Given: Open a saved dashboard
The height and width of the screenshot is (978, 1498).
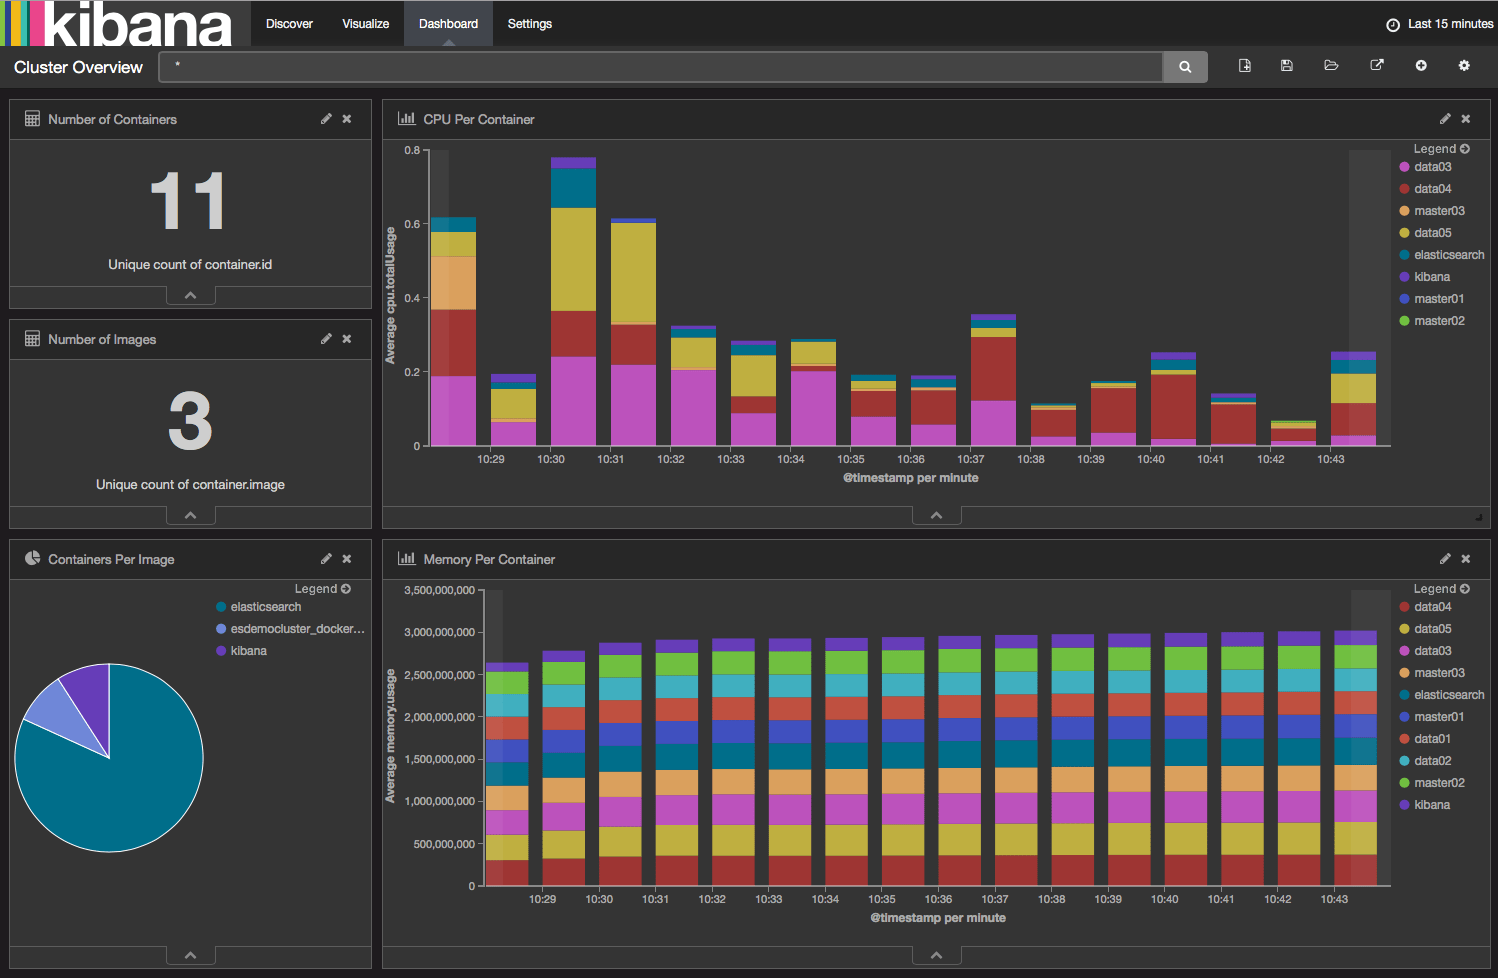Looking at the screenshot, I should click(x=1331, y=65).
